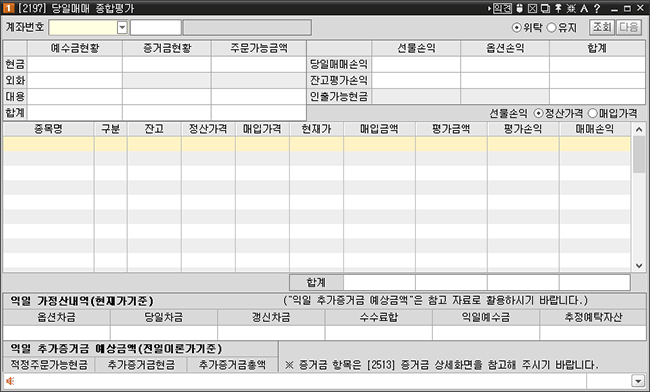Click the 다음 button
650x392 pixels.
[x=628, y=27]
